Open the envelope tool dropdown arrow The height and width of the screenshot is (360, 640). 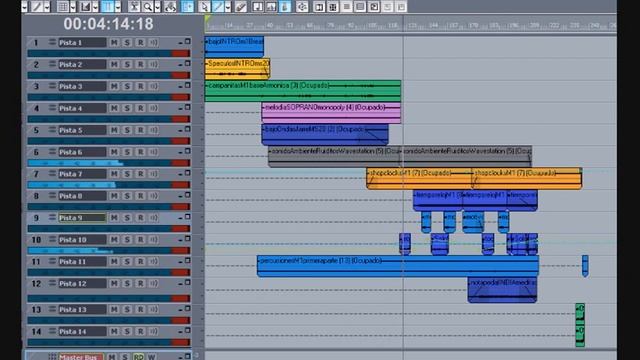click(95, 7)
